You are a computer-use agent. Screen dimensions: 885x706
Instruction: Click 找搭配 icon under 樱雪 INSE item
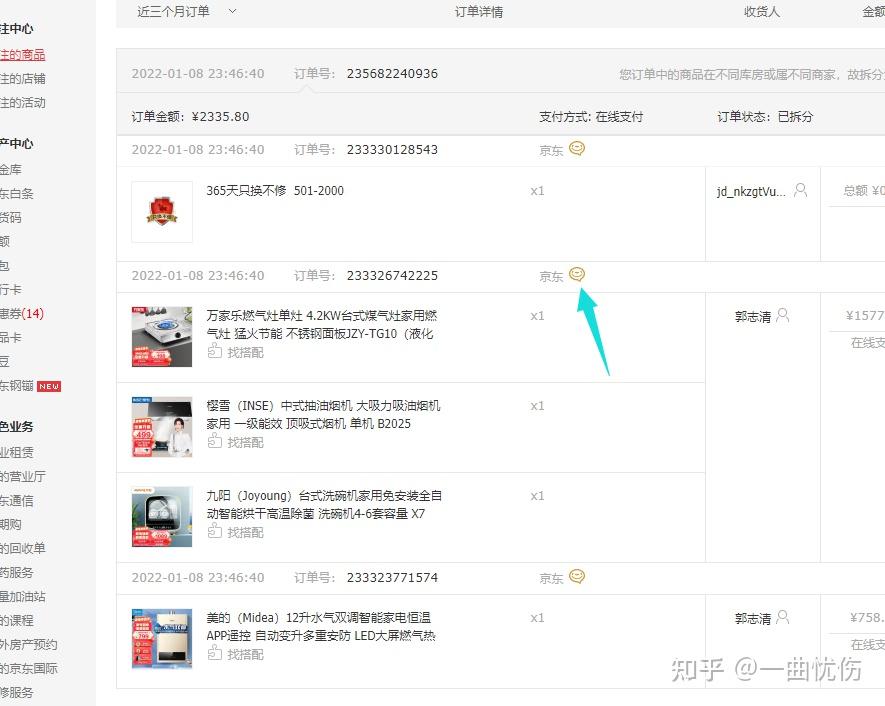(x=214, y=441)
